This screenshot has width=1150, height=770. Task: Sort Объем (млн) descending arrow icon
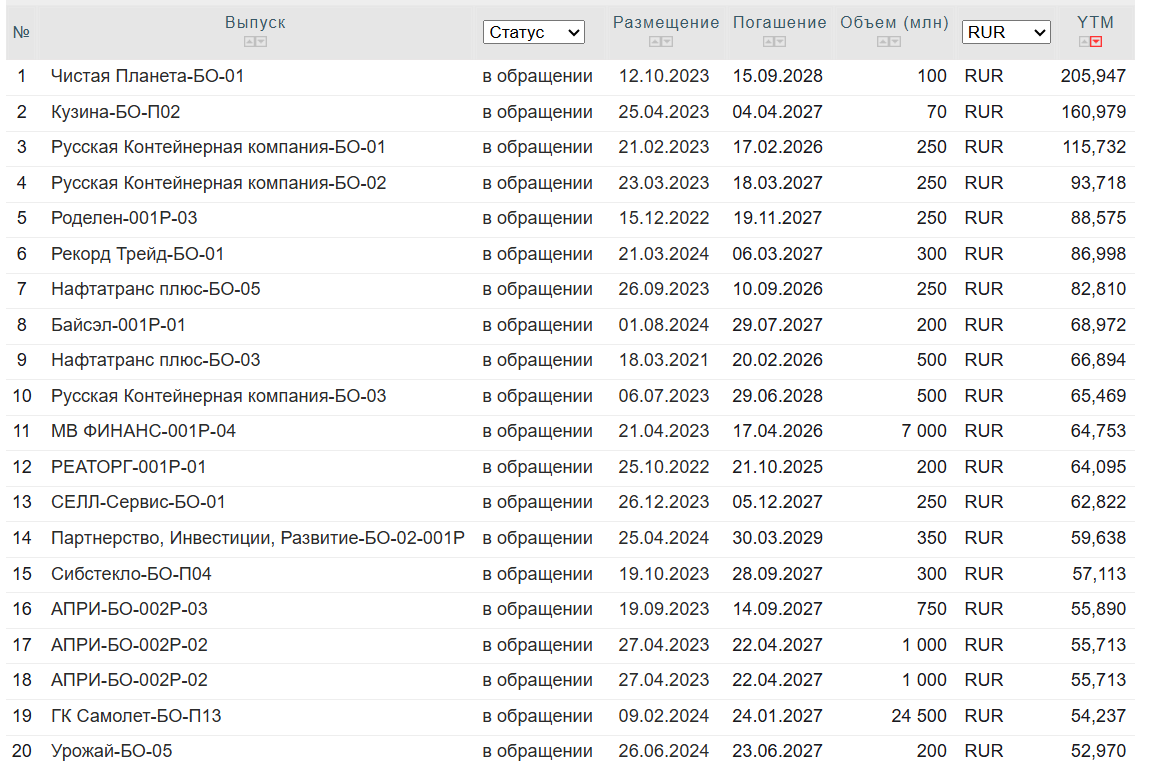(895, 42)
